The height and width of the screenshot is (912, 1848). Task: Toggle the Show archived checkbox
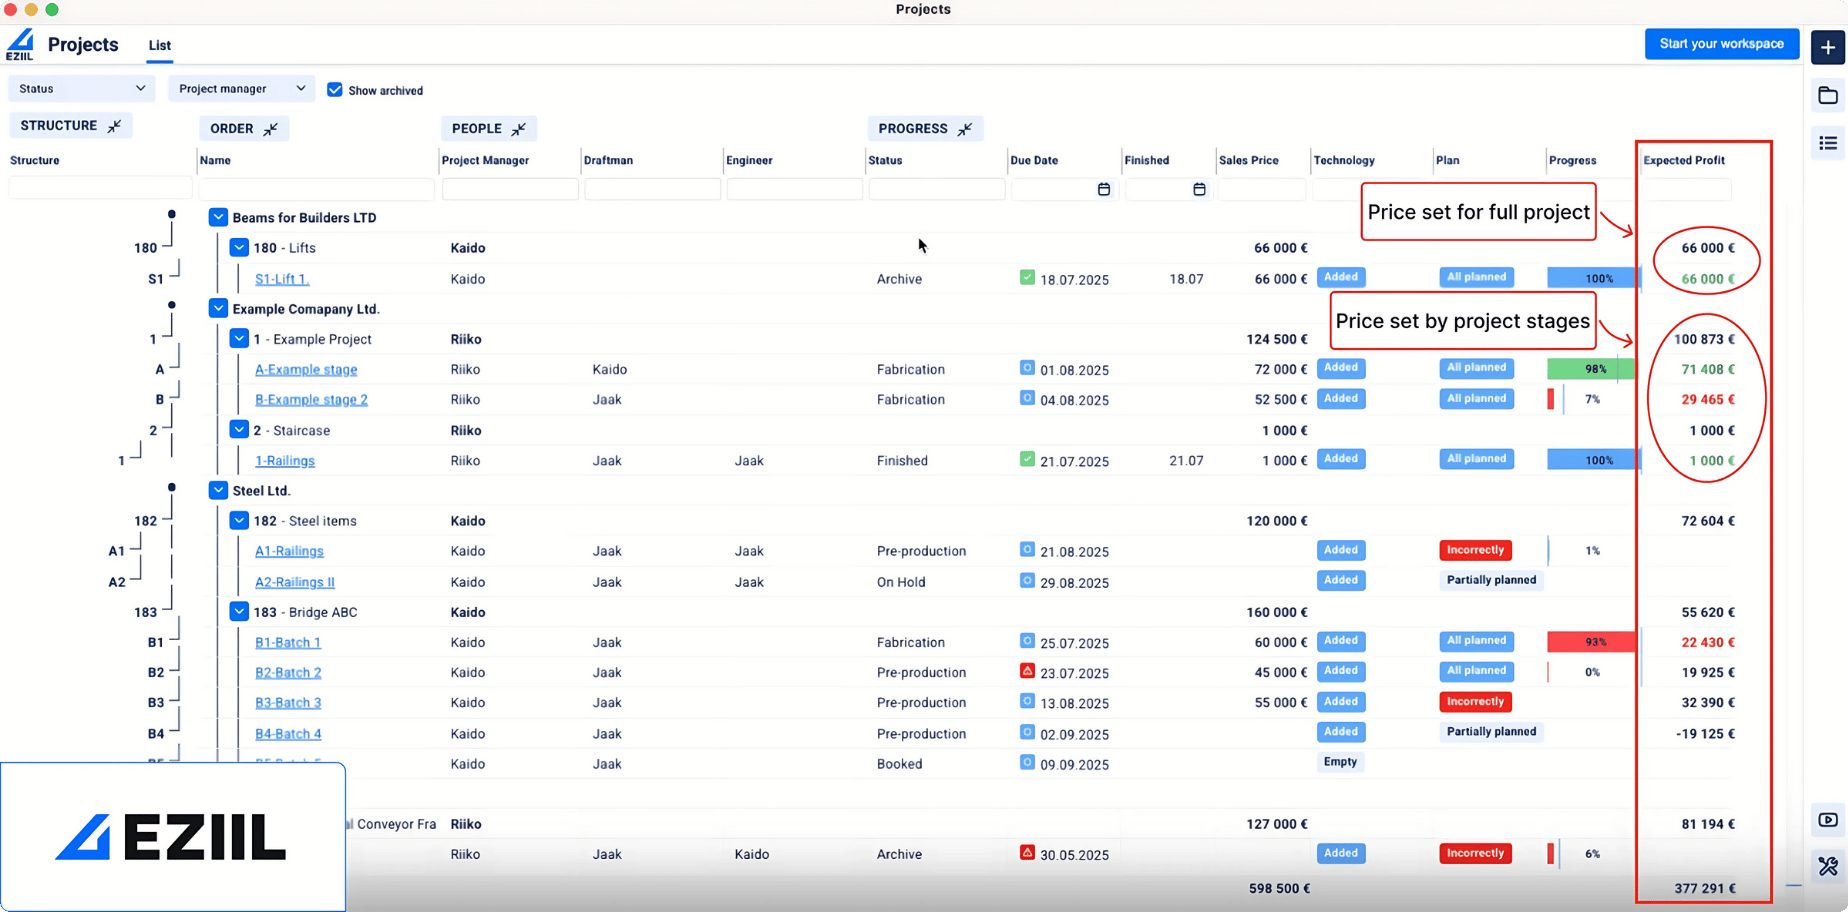pyautogui.click(x=335, y=90)
